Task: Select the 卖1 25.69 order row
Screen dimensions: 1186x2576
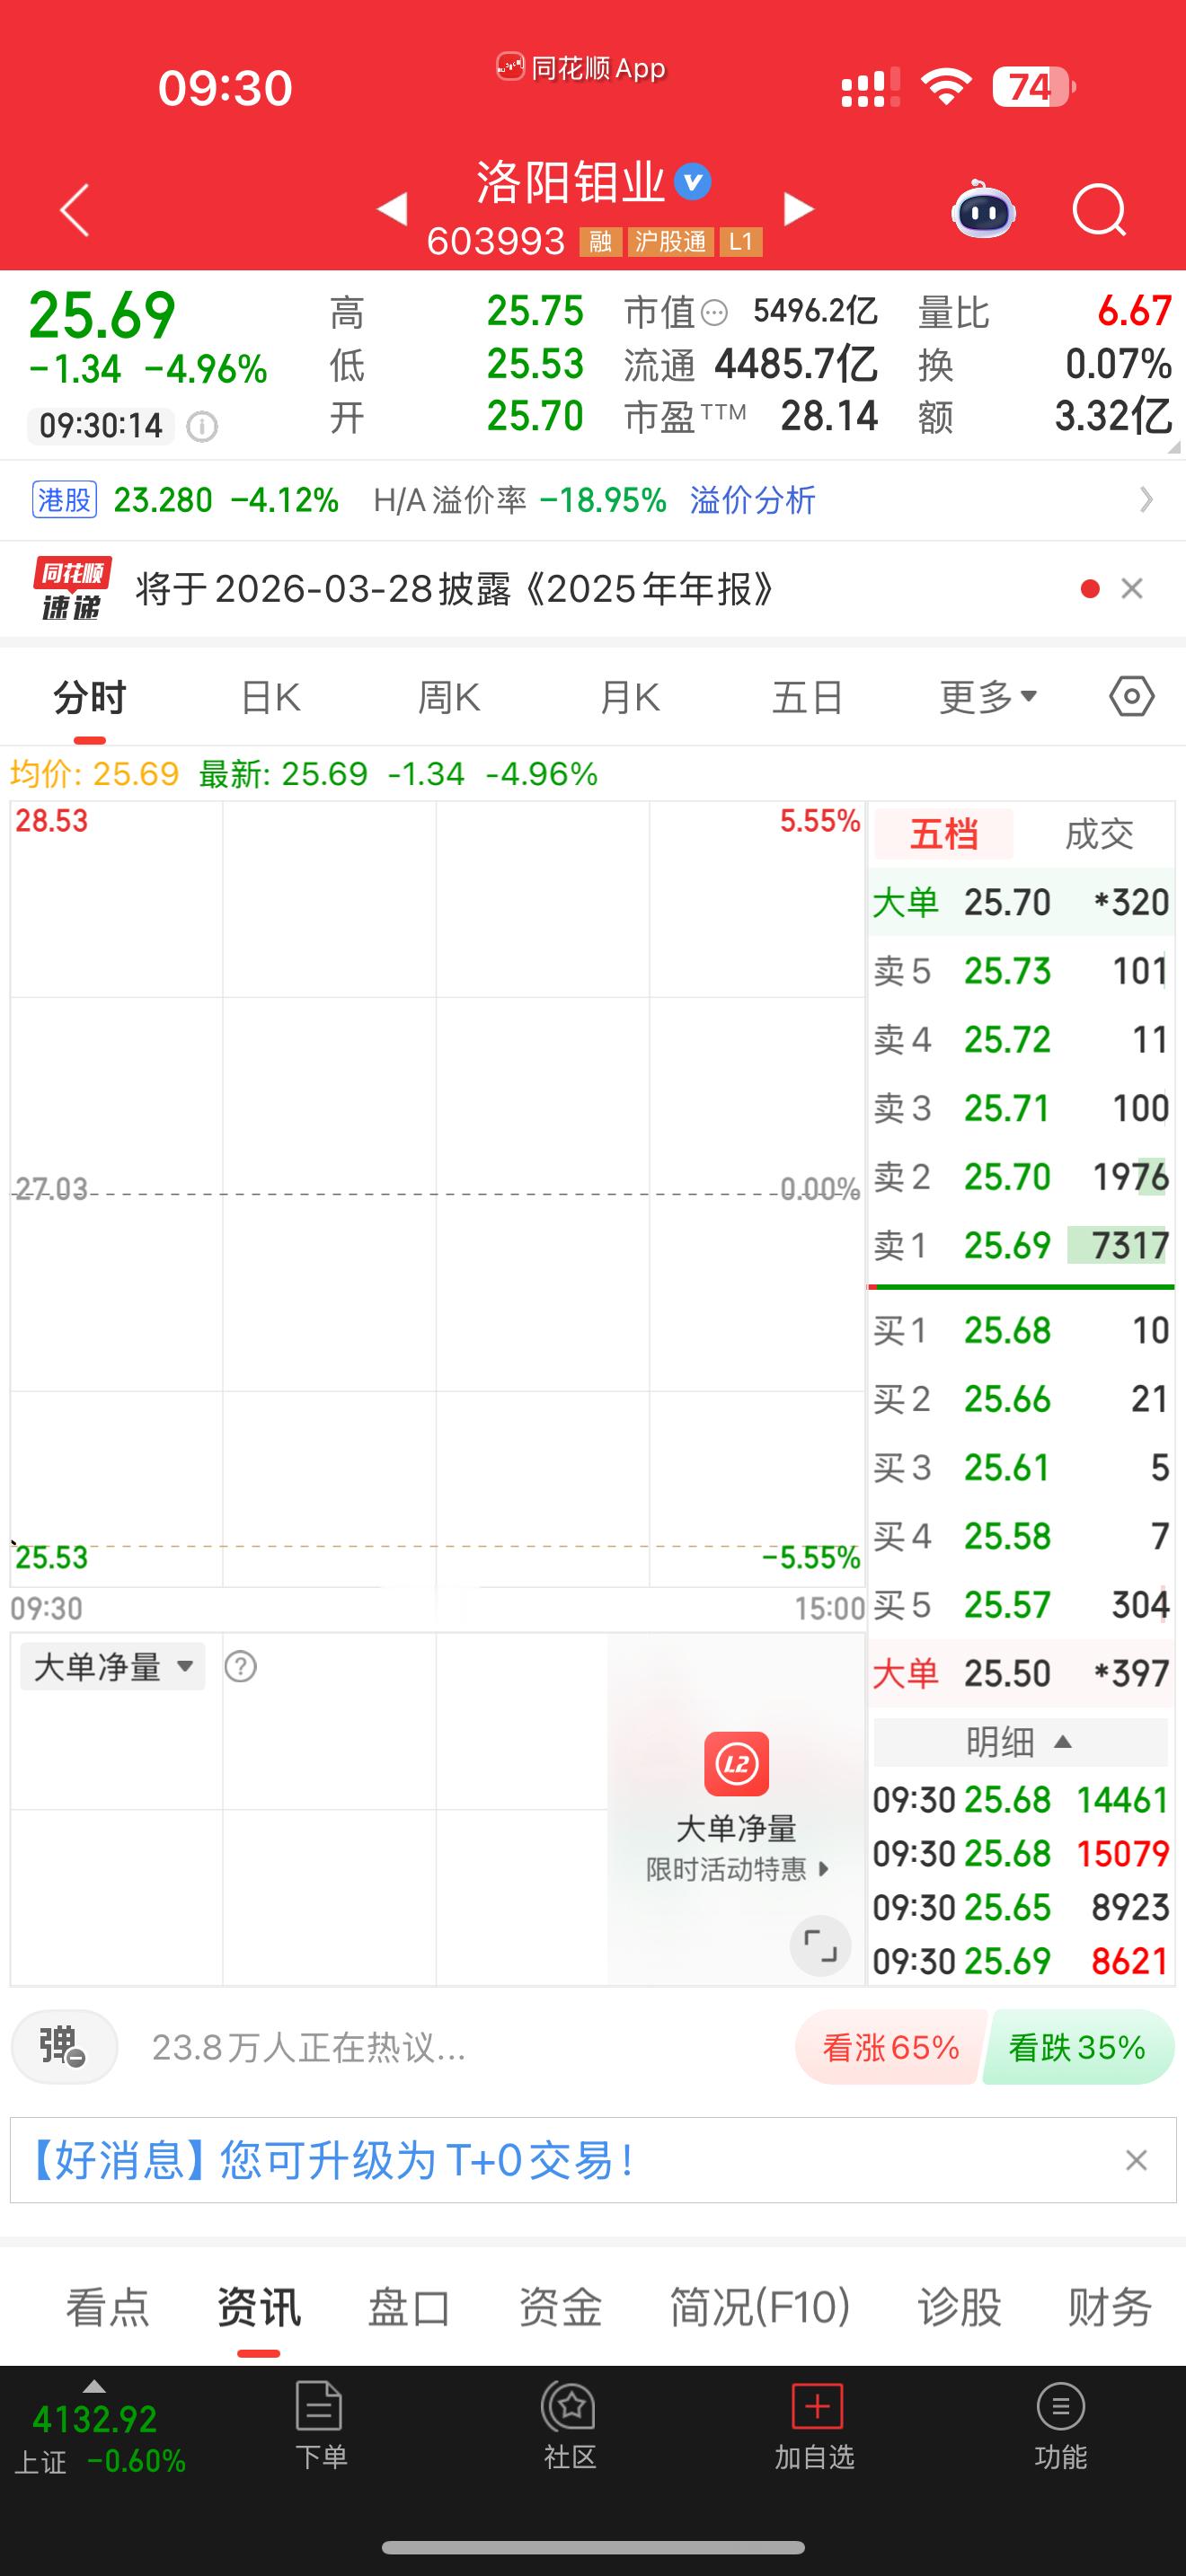Action: pyautogui.click(x=1021, y=1245)
